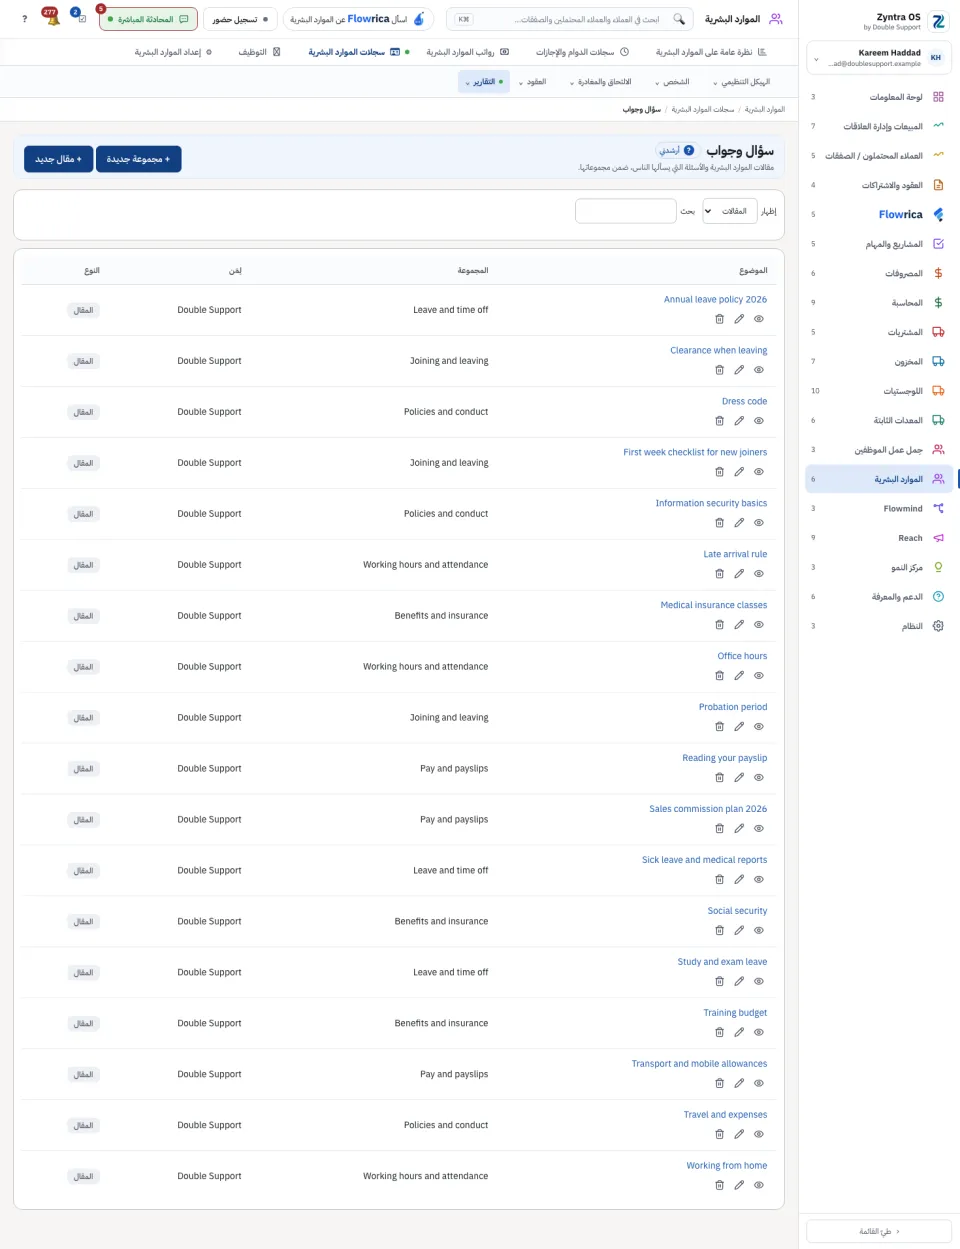
Task: Ask Flowrica about HR from the top bar
Action: (x=358, y=19)
